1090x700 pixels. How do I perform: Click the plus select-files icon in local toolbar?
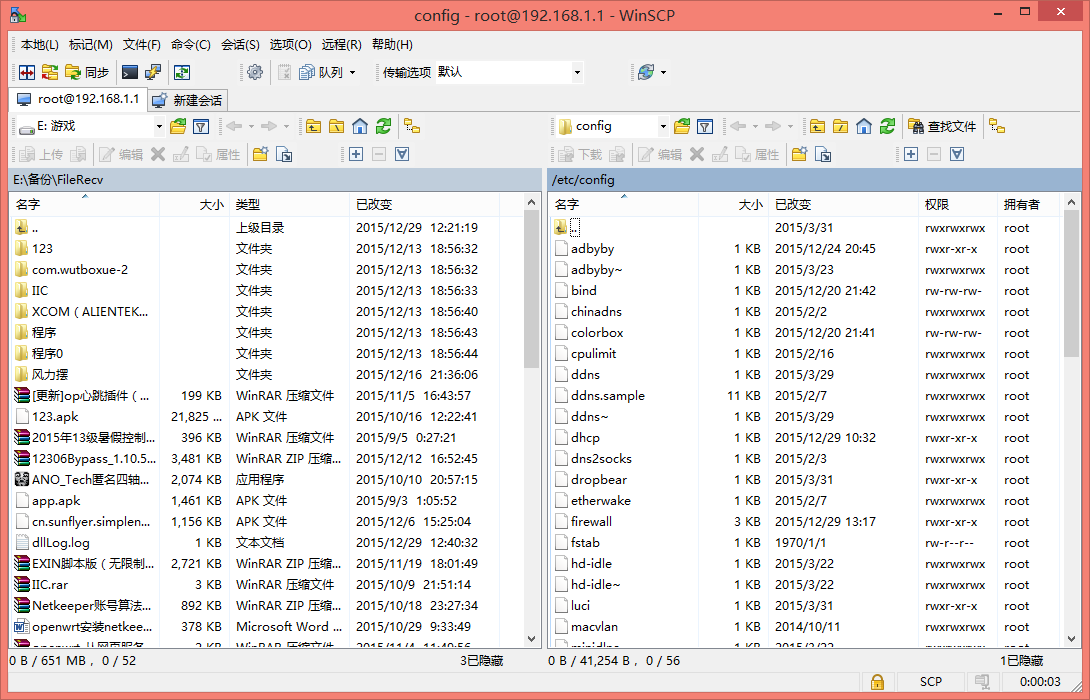(x=356, y=154)
